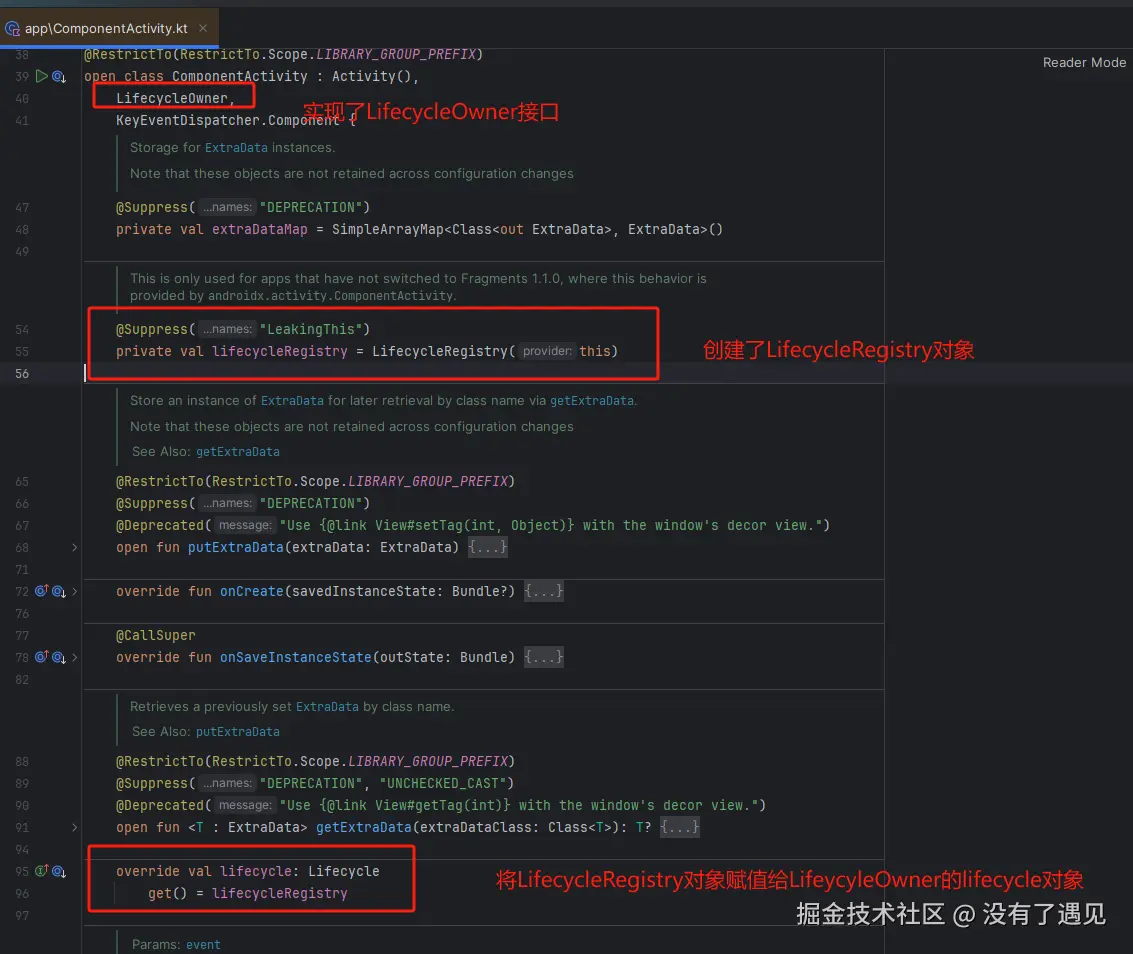The width and height of the screenshot is (1133, 954).
Task: Click the lifecycleRegistry reference on line 96
Action: (x=280, y=893)
